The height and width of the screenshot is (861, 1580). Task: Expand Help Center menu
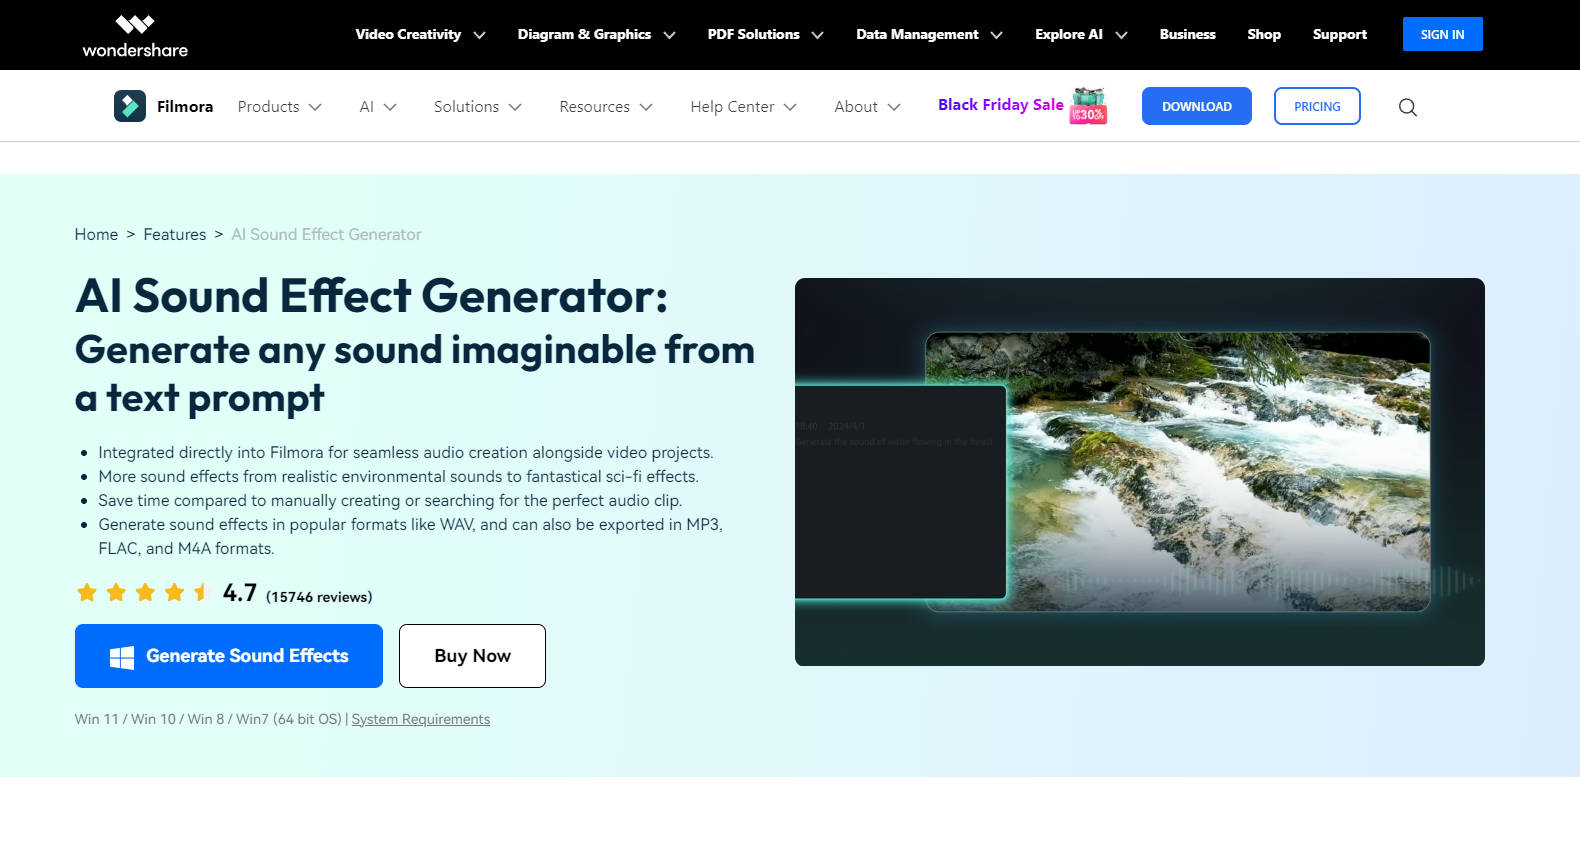743,107
